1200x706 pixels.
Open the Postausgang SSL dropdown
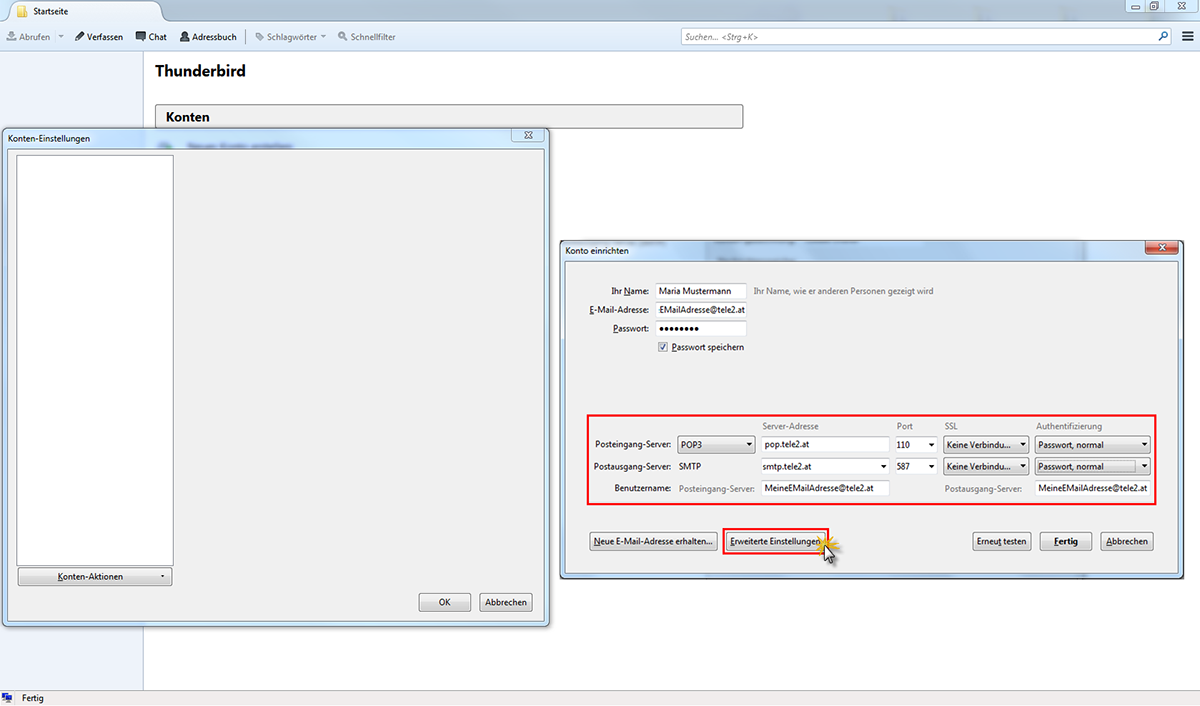coord(986,466)
